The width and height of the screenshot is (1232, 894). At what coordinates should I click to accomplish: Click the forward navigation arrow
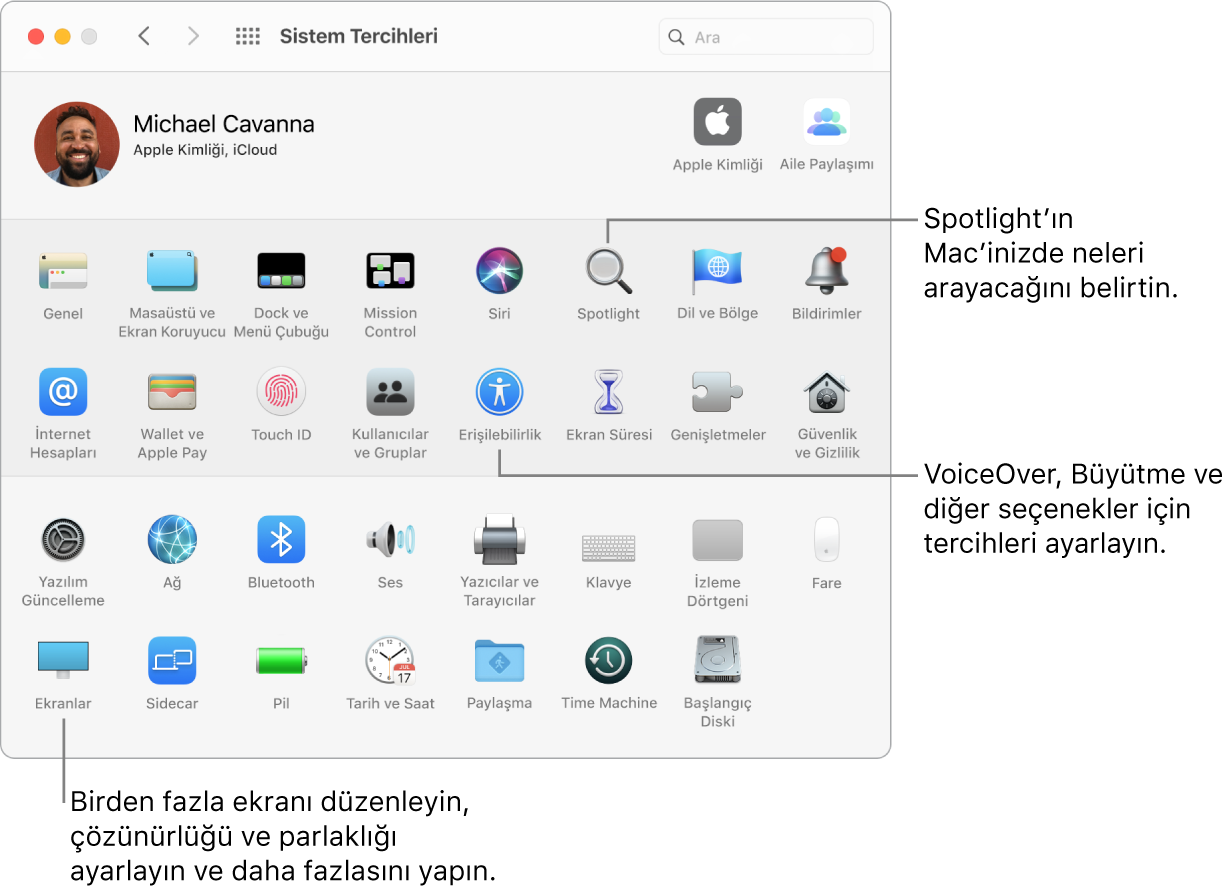tap(193, 37)
